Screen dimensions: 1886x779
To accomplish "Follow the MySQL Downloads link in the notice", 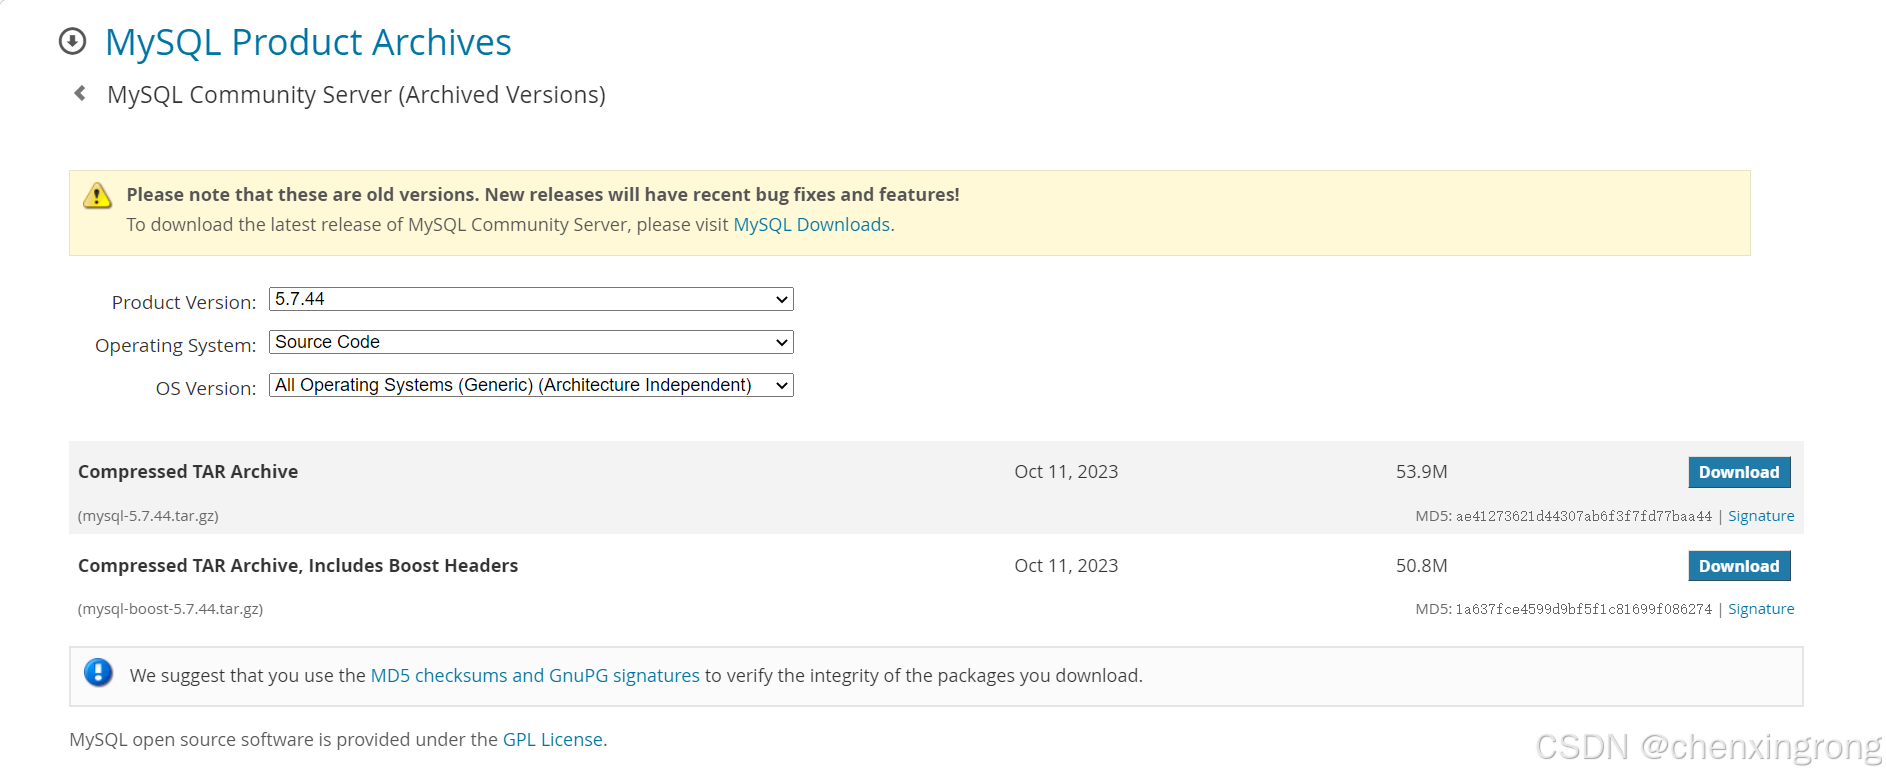I will pos(812,225).
